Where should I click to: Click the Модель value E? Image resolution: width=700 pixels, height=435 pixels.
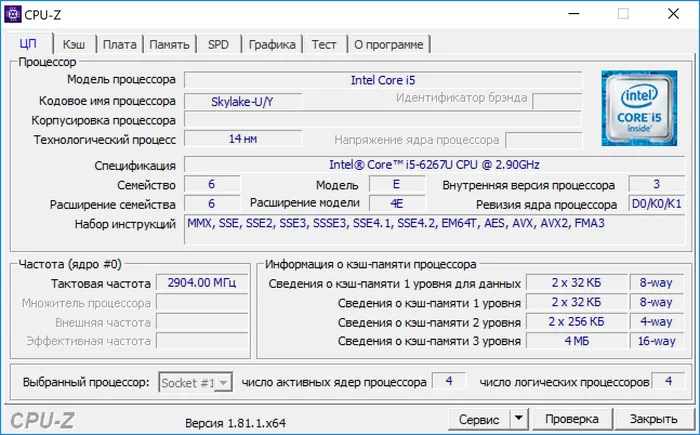pyautogui.click(x=397, y=184)
